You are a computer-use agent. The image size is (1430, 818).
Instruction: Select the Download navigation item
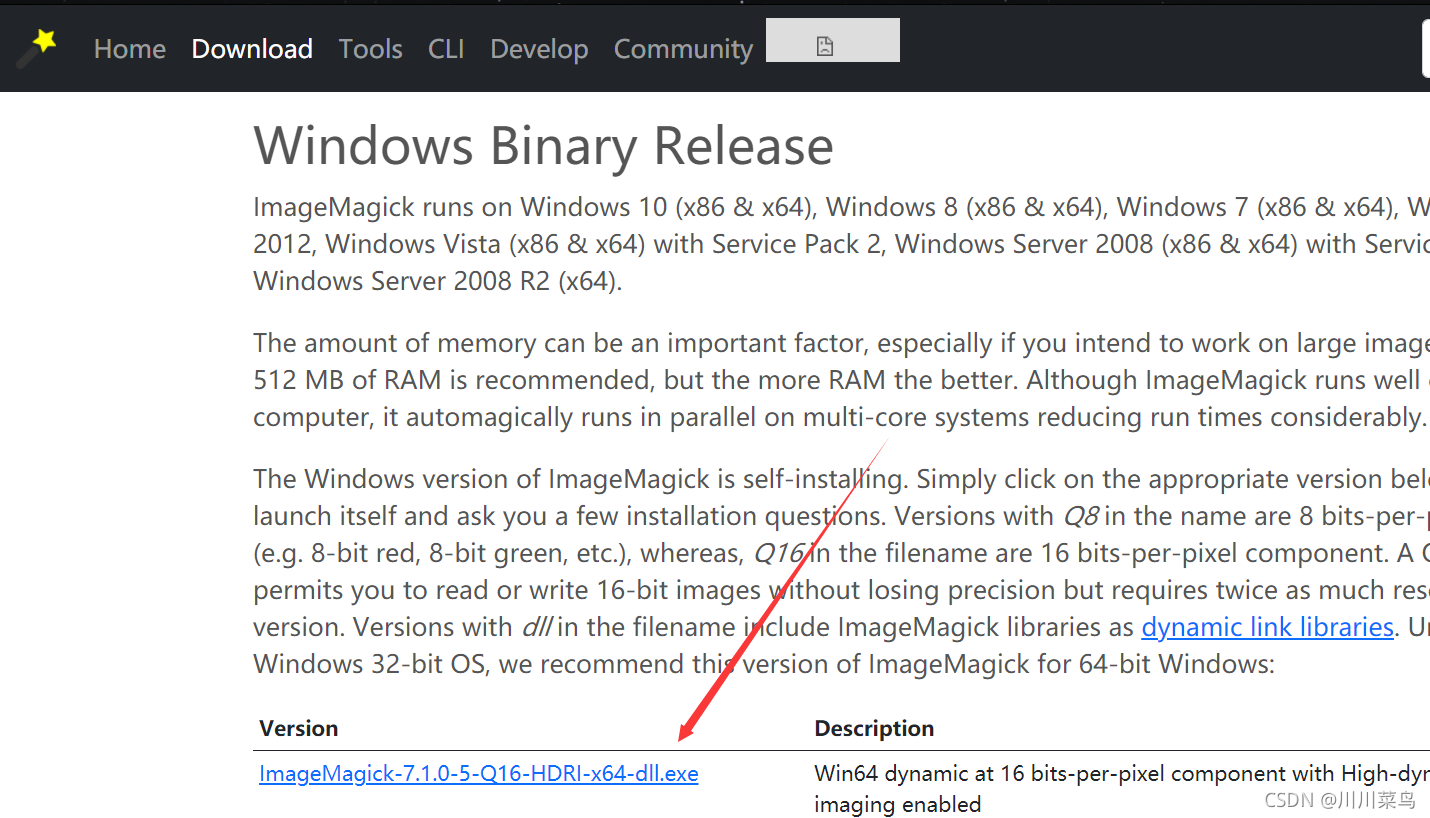click(252, 49)
